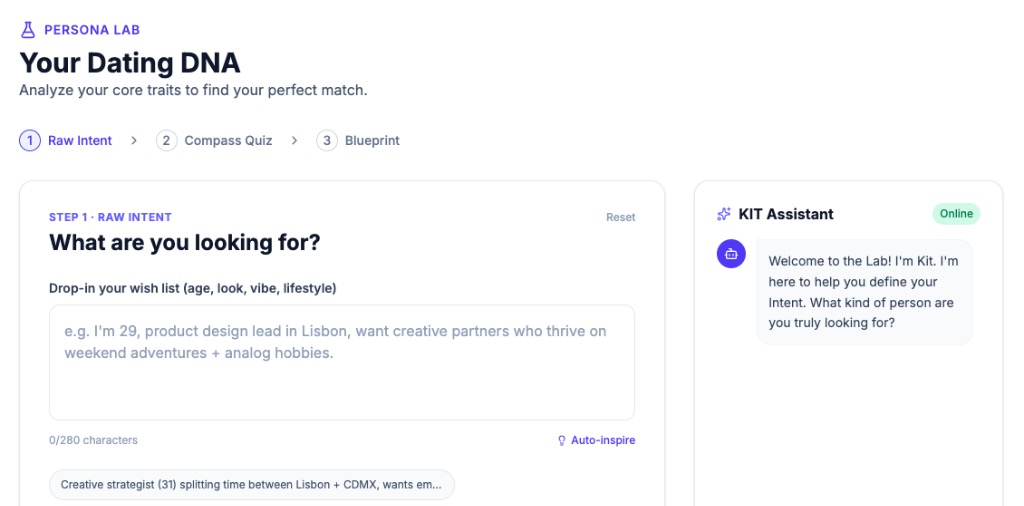1024x506 pixels.
Task: Open the Compass Quiz step
Action: pyautogui.click(x=228, y=141)
